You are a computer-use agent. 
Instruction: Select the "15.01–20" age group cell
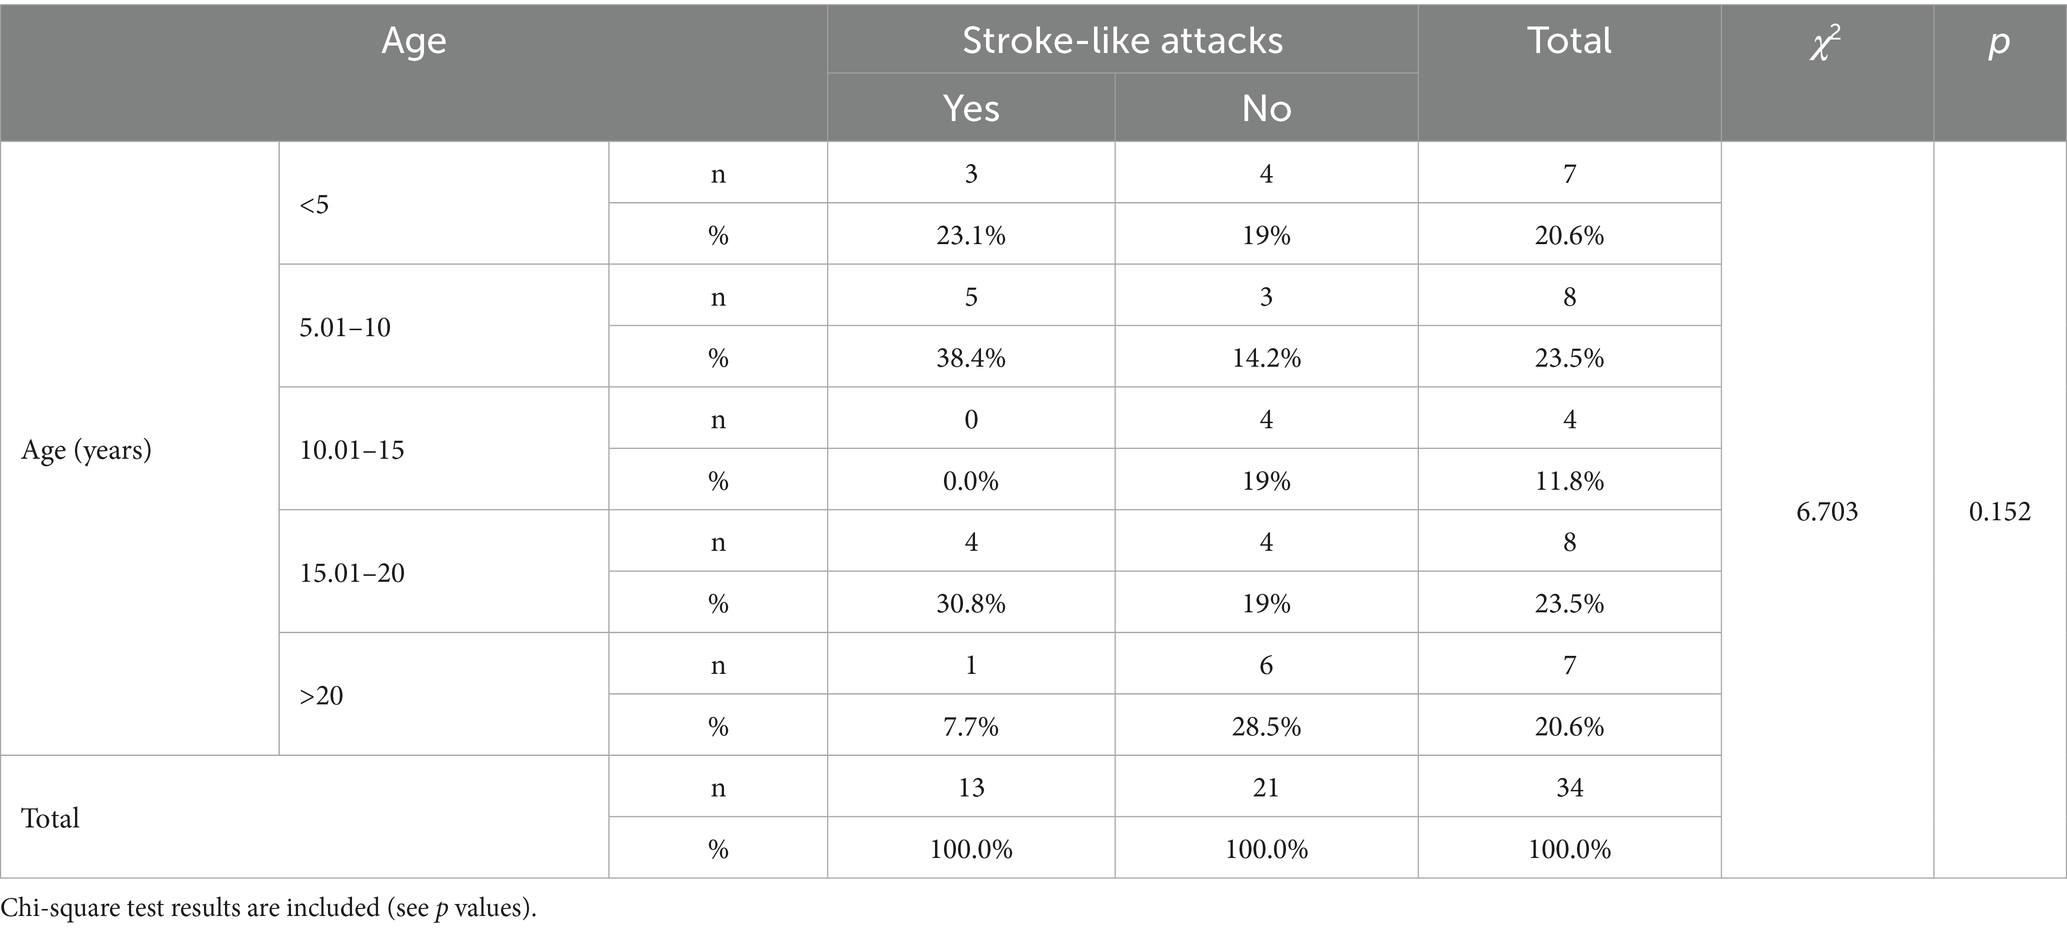click(x=352, y=573)
